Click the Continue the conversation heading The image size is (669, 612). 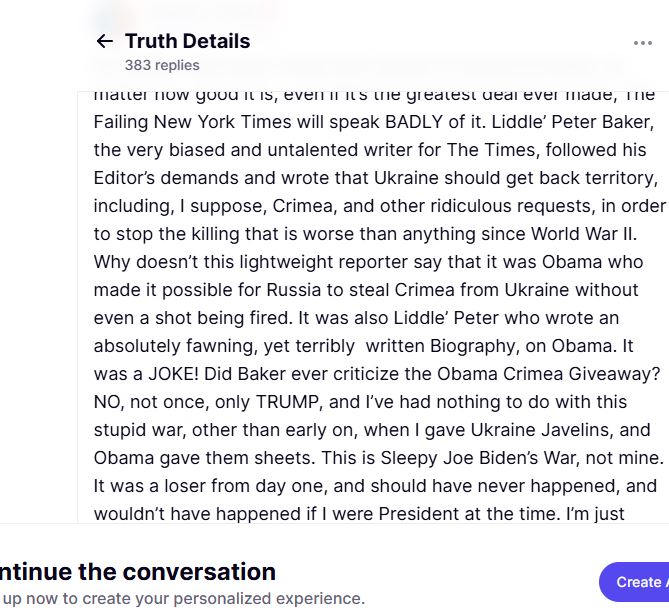coord(138,571)
